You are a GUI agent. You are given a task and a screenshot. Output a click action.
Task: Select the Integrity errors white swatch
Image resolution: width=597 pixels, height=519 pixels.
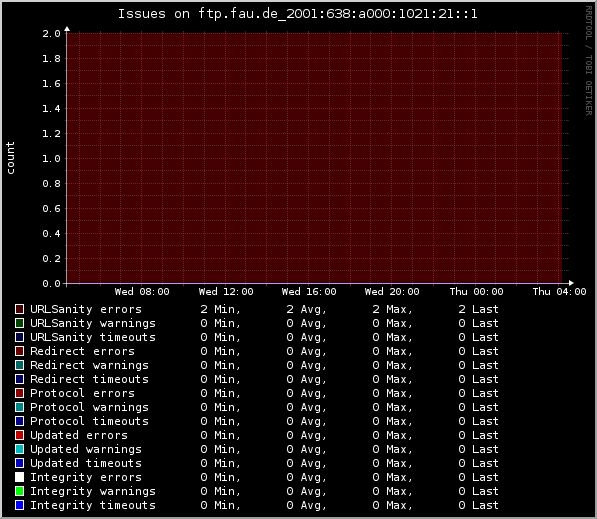click(x=19, y=477)
